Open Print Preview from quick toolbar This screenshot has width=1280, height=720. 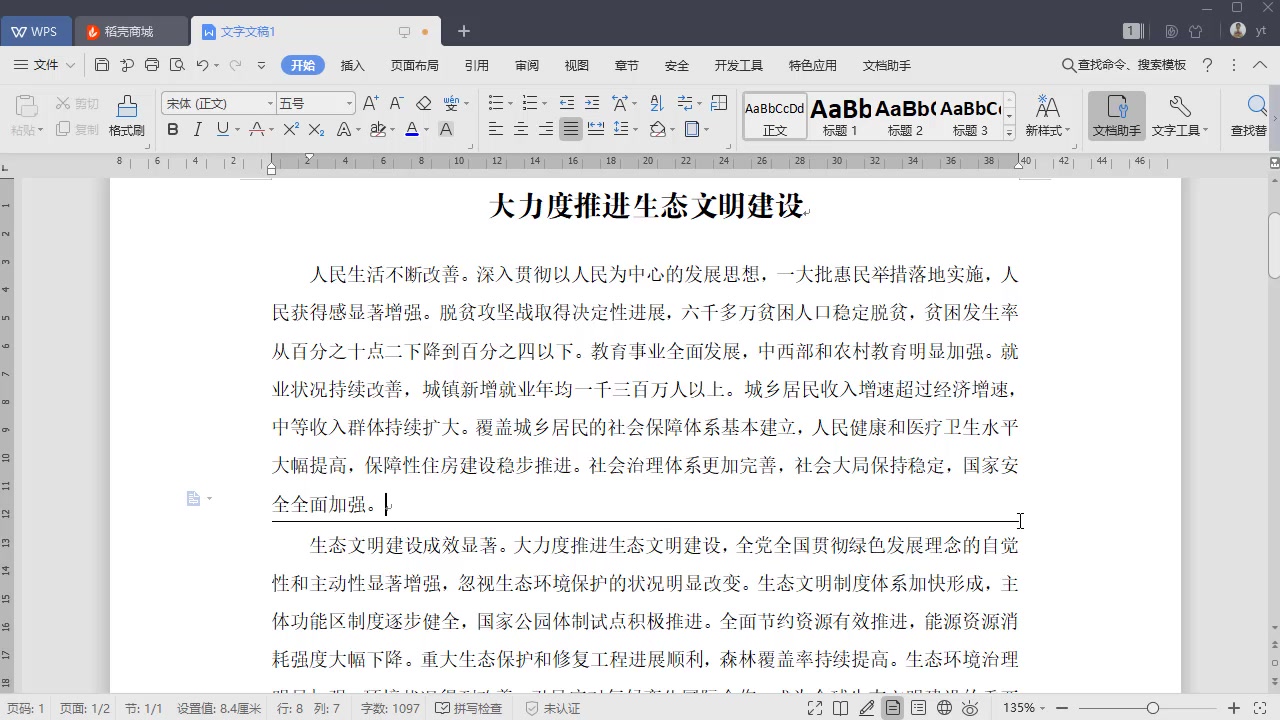tap(177, 65)
